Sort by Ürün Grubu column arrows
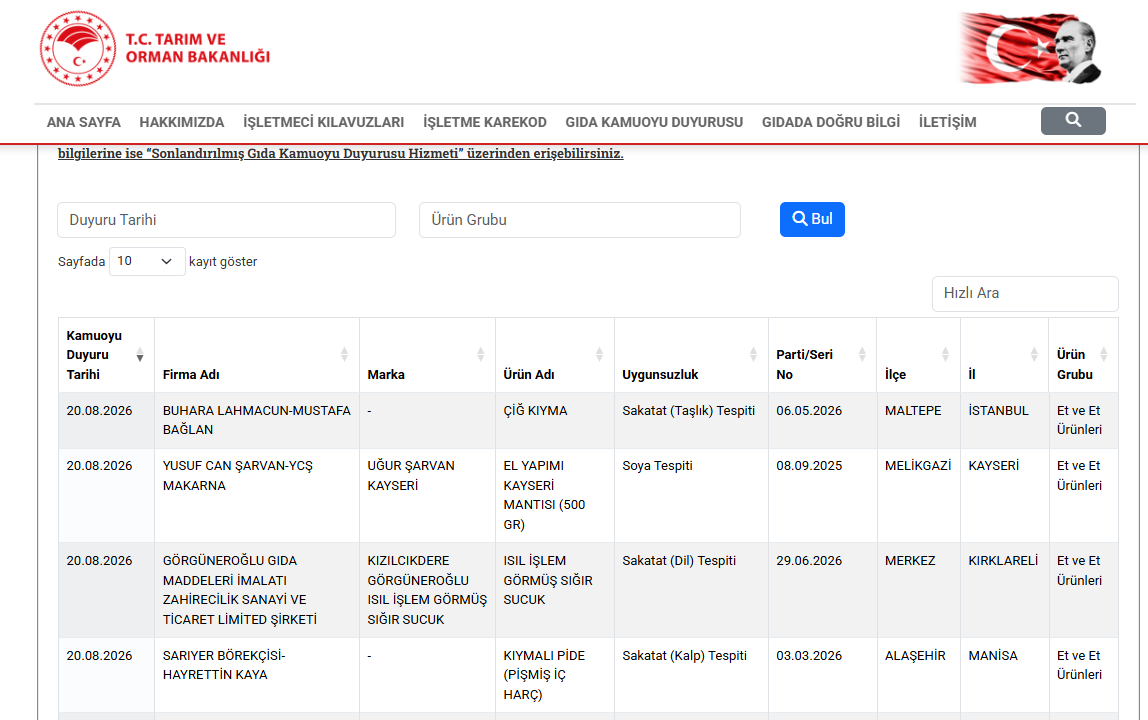Viewport: 1148px width, 720px height. pyautogui.click(x=1103, y=355)
